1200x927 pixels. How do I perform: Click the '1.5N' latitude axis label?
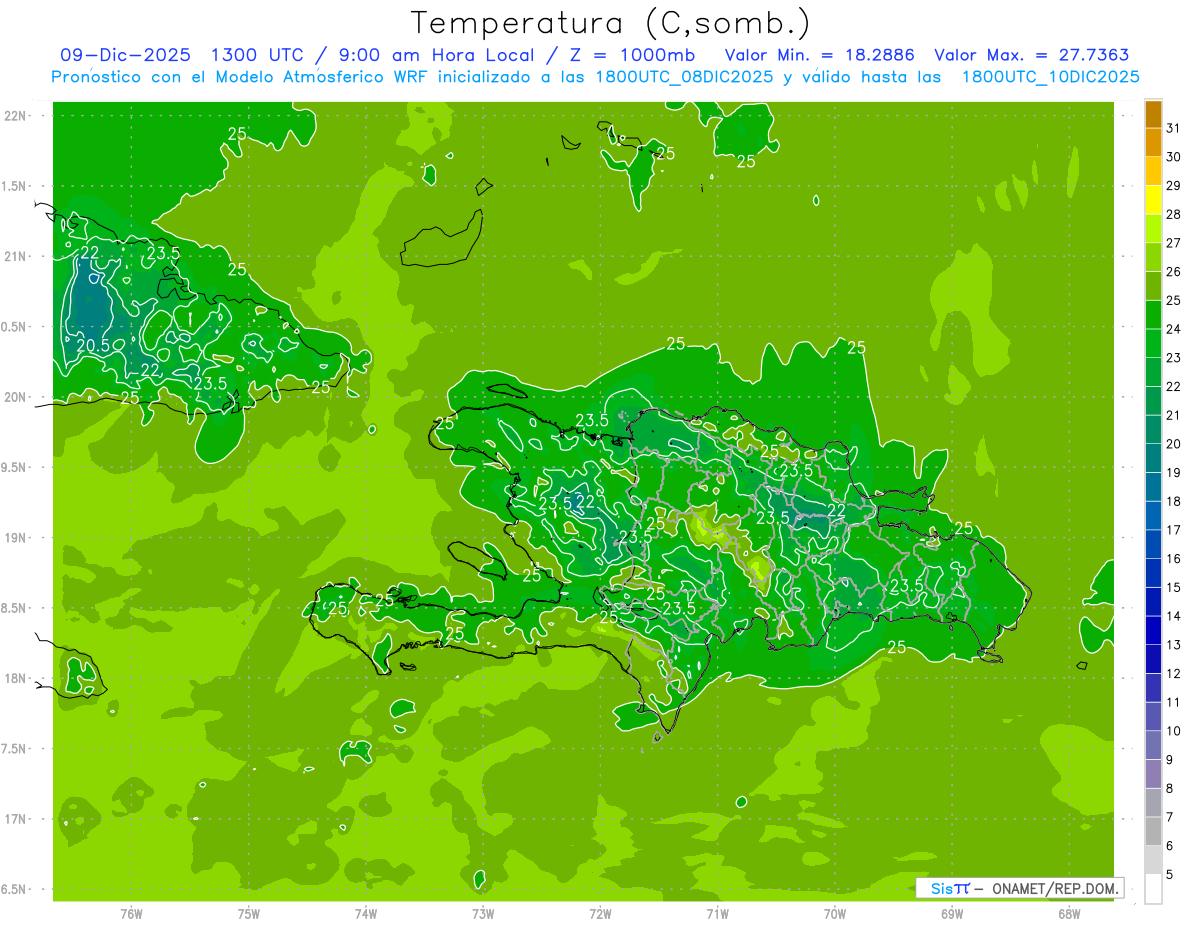pyautogui.click(x=15, y=186)
